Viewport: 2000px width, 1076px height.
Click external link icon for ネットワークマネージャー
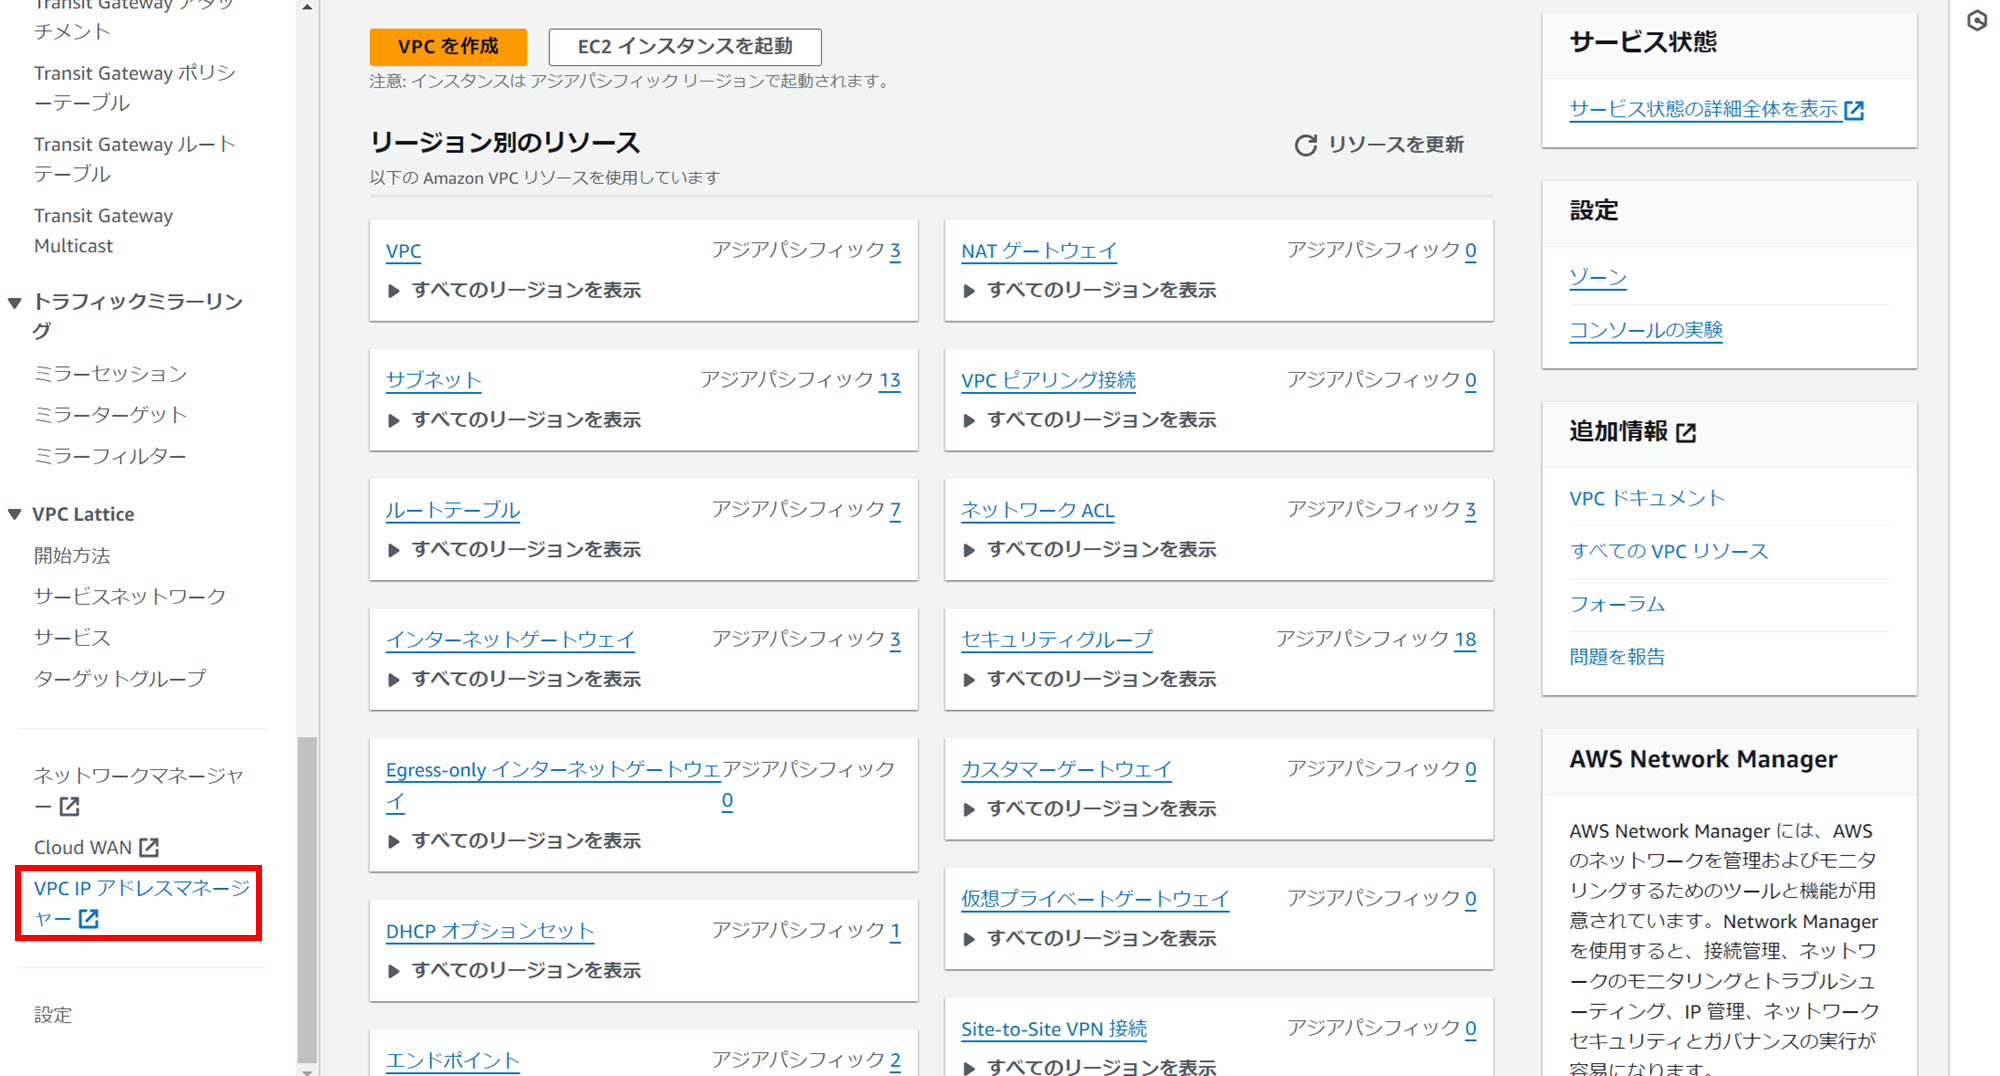[69, 806]
